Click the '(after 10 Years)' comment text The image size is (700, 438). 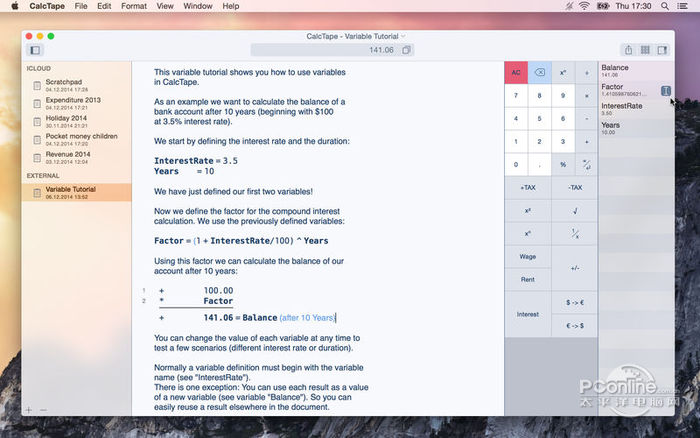point(307,318)
